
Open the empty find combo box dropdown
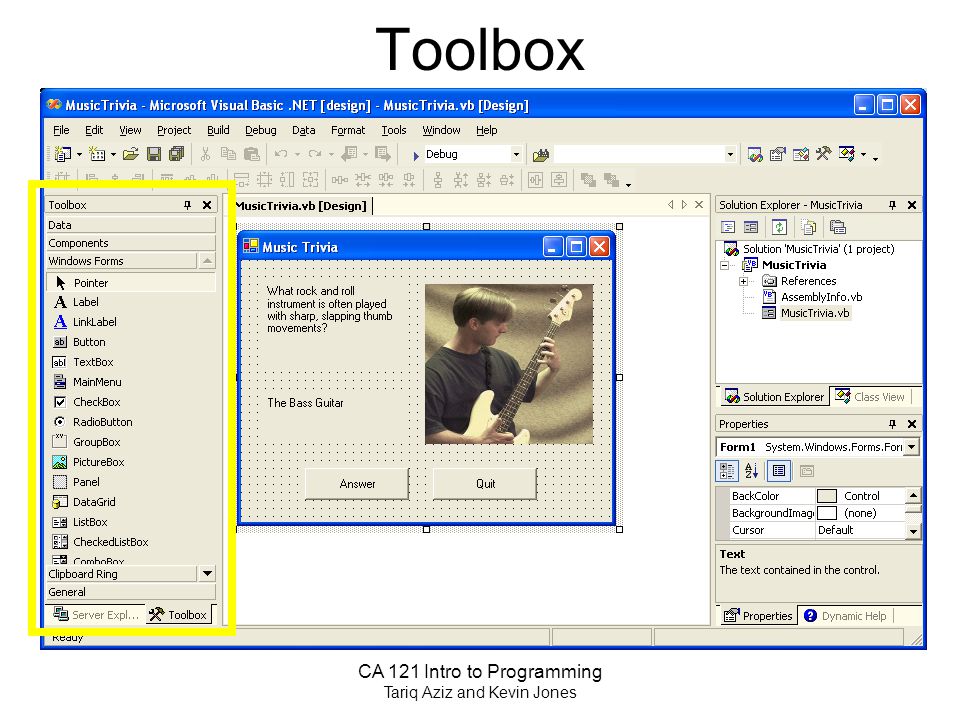pos(730,154)
